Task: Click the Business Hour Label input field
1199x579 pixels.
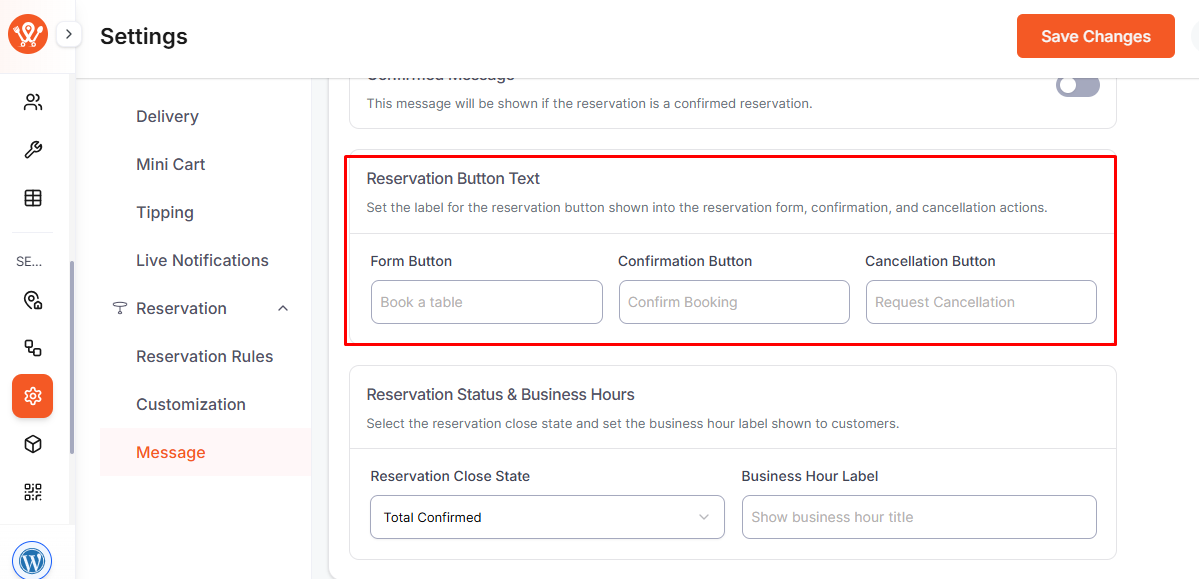Action: click(918, 517)
